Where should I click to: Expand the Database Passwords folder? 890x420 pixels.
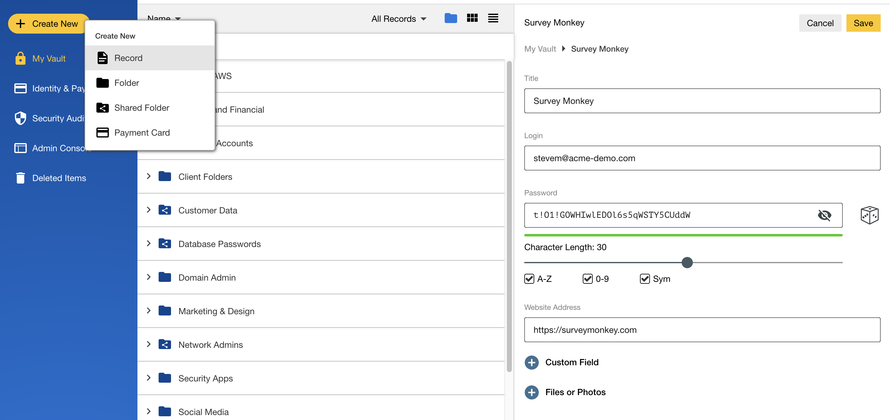(x=149, y=243)
